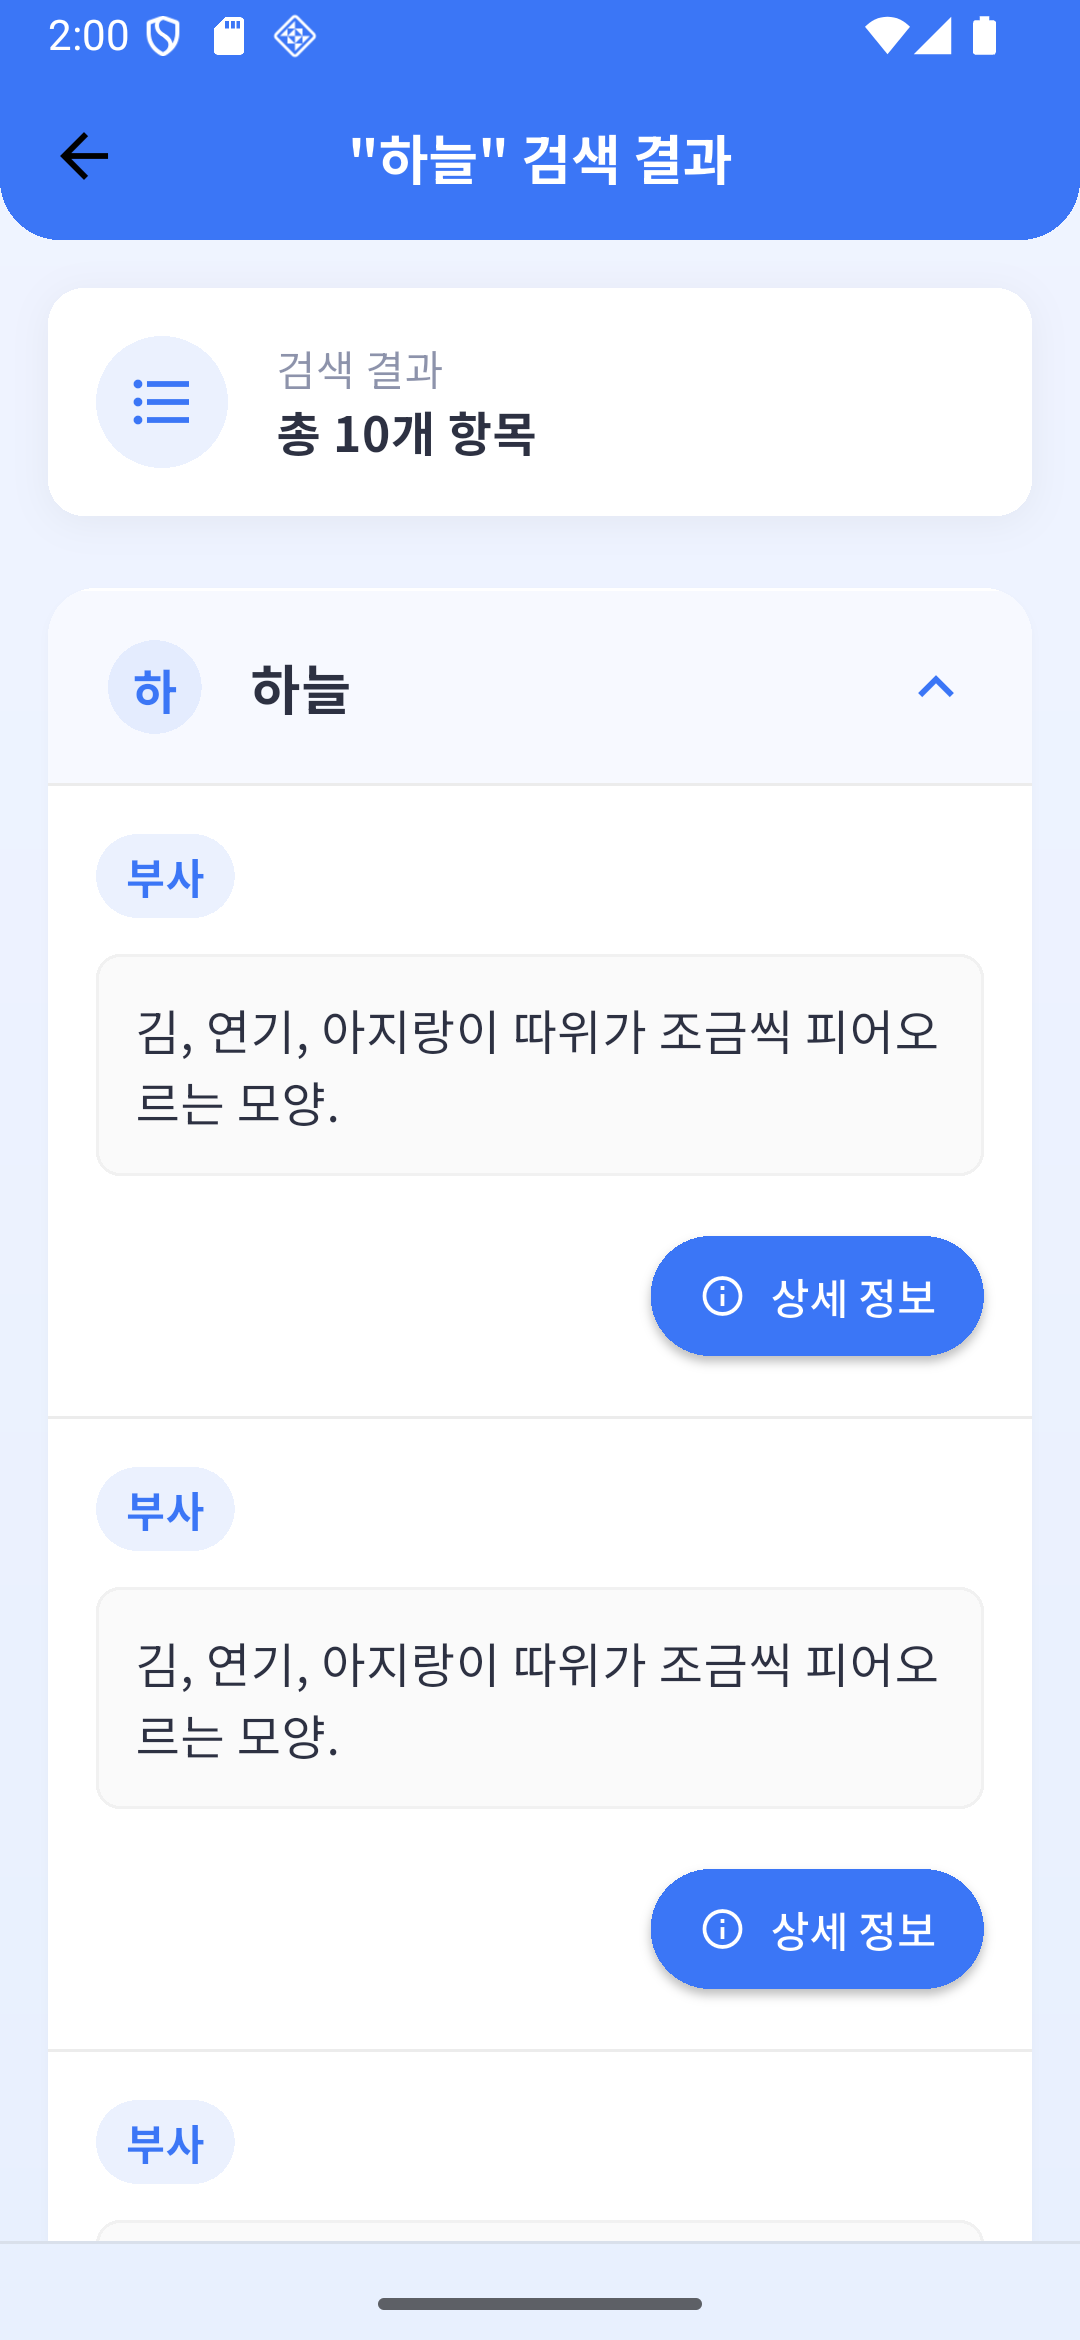This screenshot has height=2340, width=1080.
Task: Tap the "하늘" 검색 결과 page title
Action: pos(540,158)
